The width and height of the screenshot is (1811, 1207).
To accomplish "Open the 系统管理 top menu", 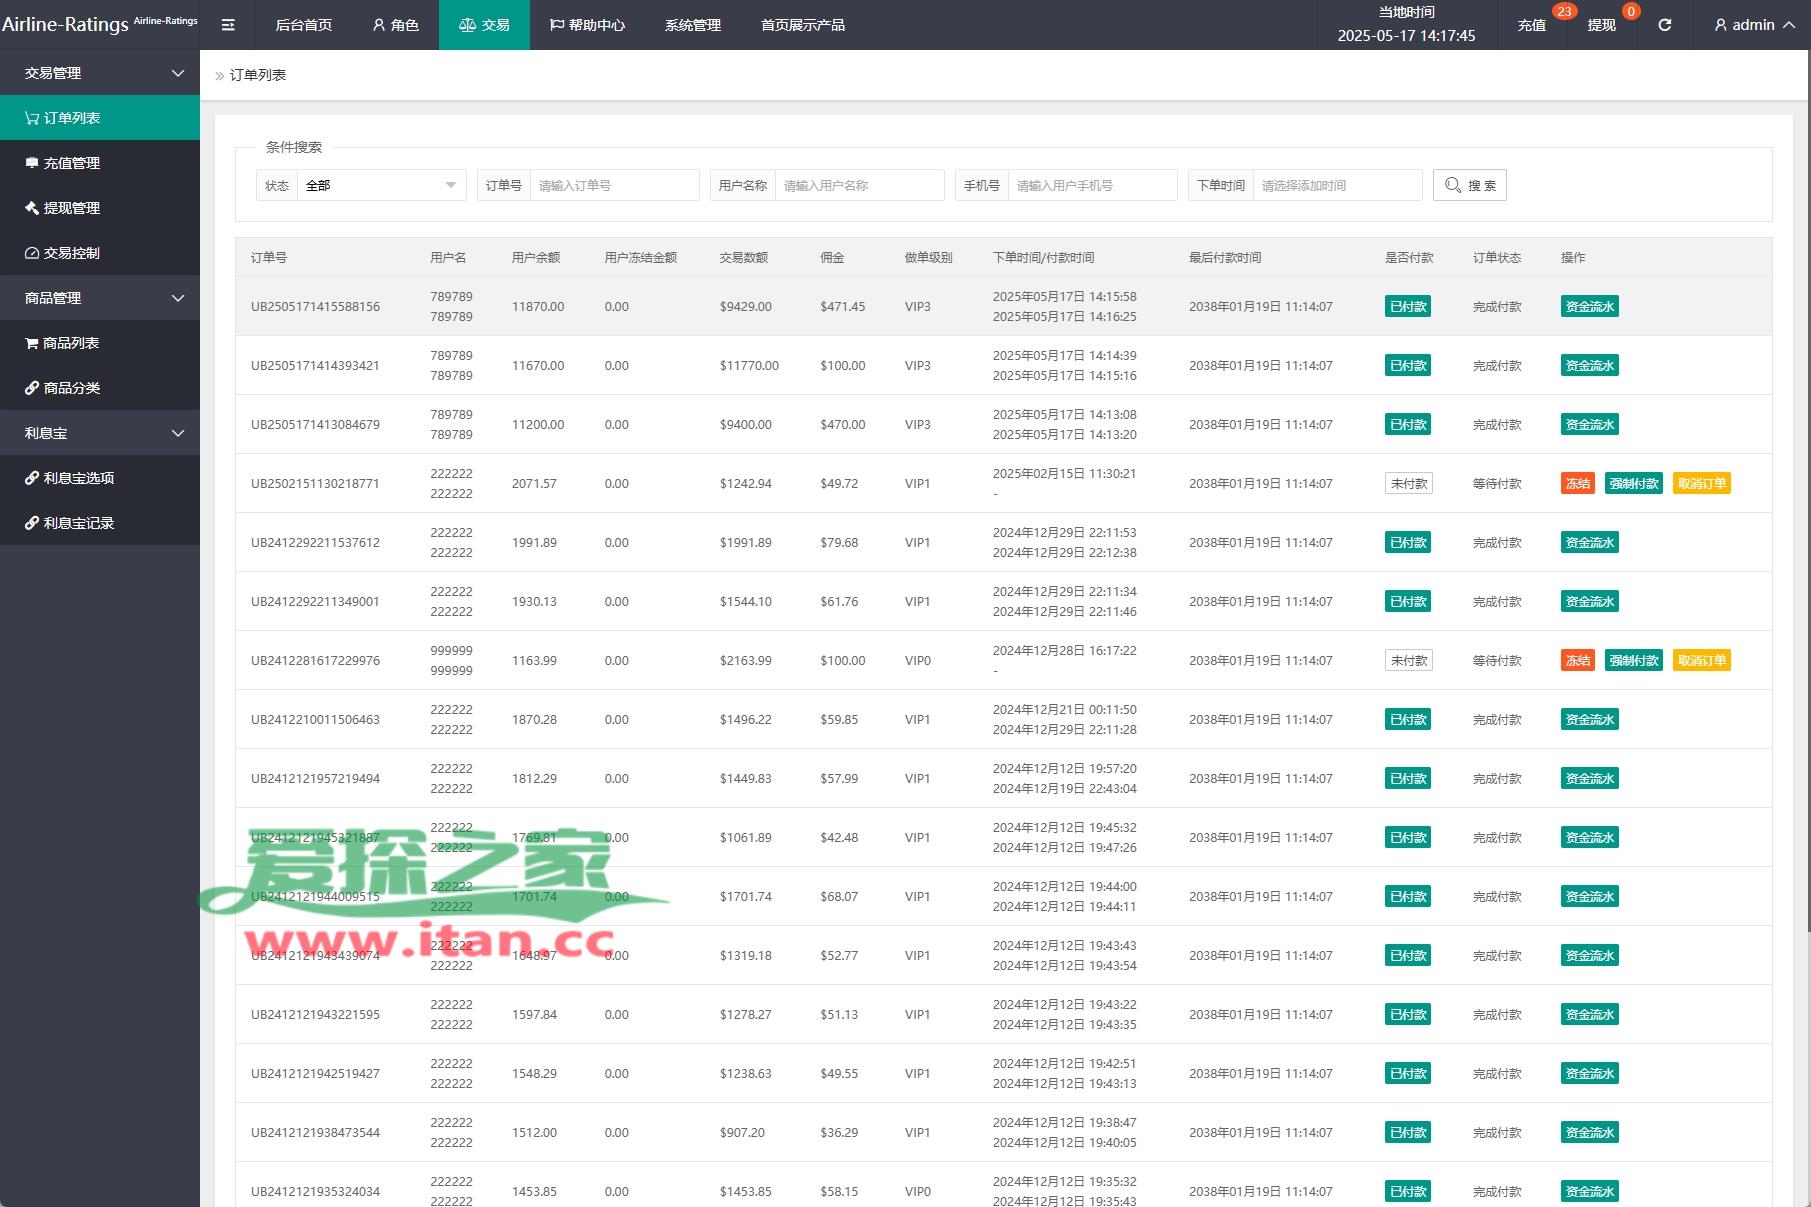I will [x=692, y=25].
